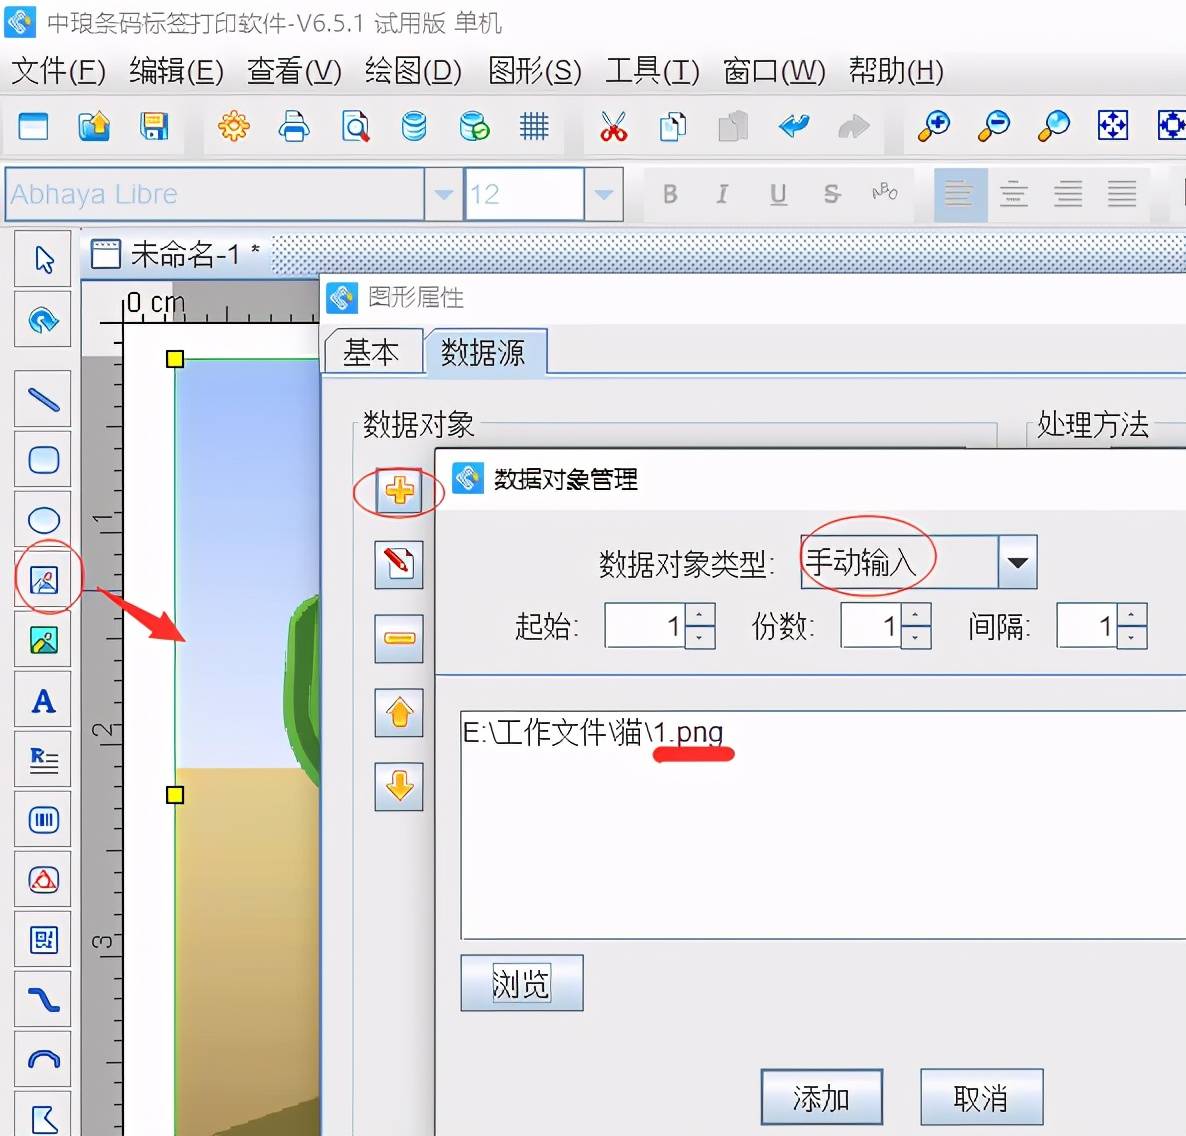Click the move up arrow icon
Viewport: 1186px width, 1136px height.
(x=399, y=713)
